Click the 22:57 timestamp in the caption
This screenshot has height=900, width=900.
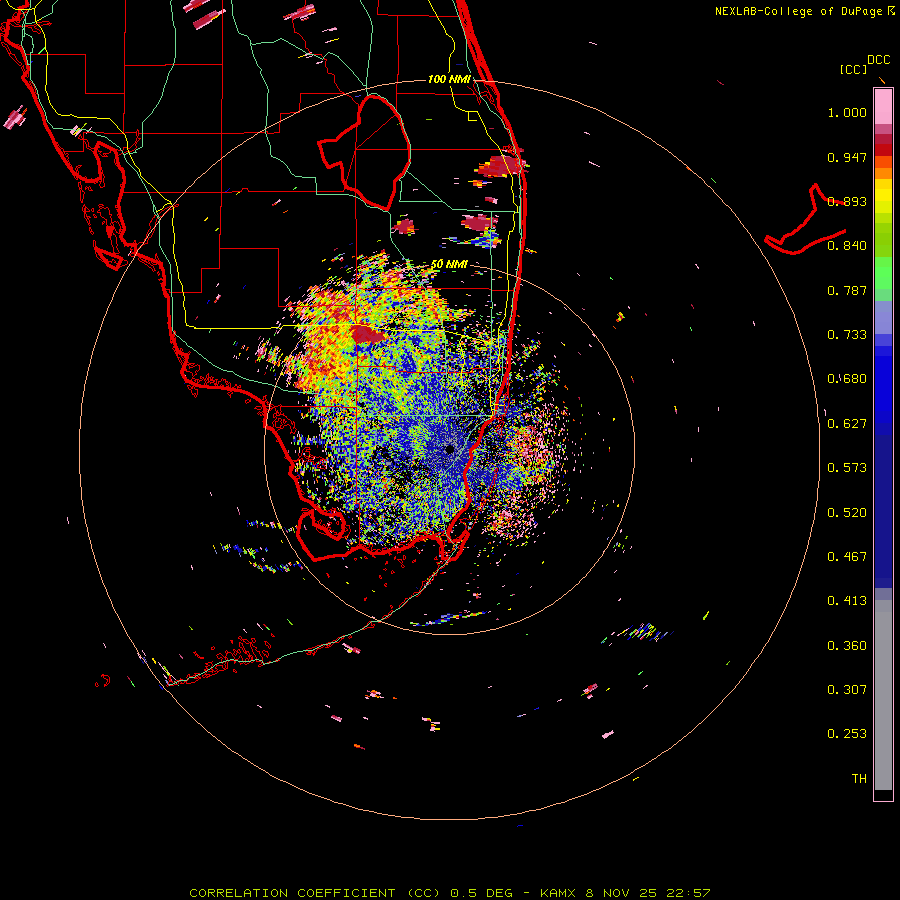[688, 893]
